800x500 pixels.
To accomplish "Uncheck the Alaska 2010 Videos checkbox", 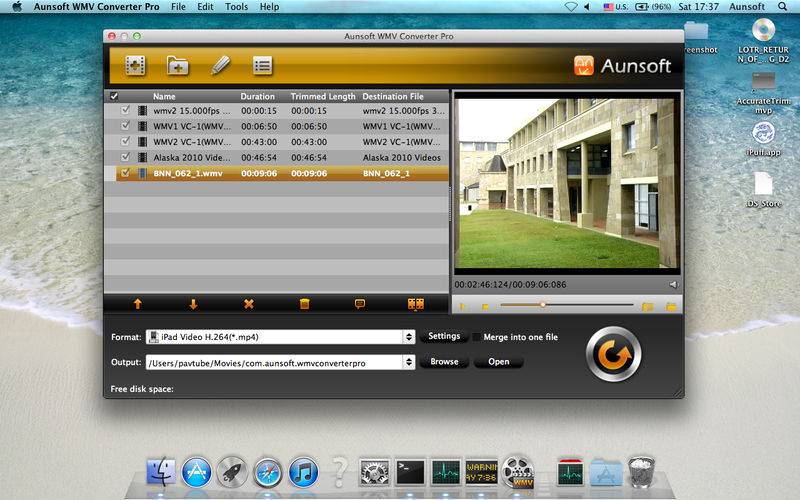I will coord(125,157).
